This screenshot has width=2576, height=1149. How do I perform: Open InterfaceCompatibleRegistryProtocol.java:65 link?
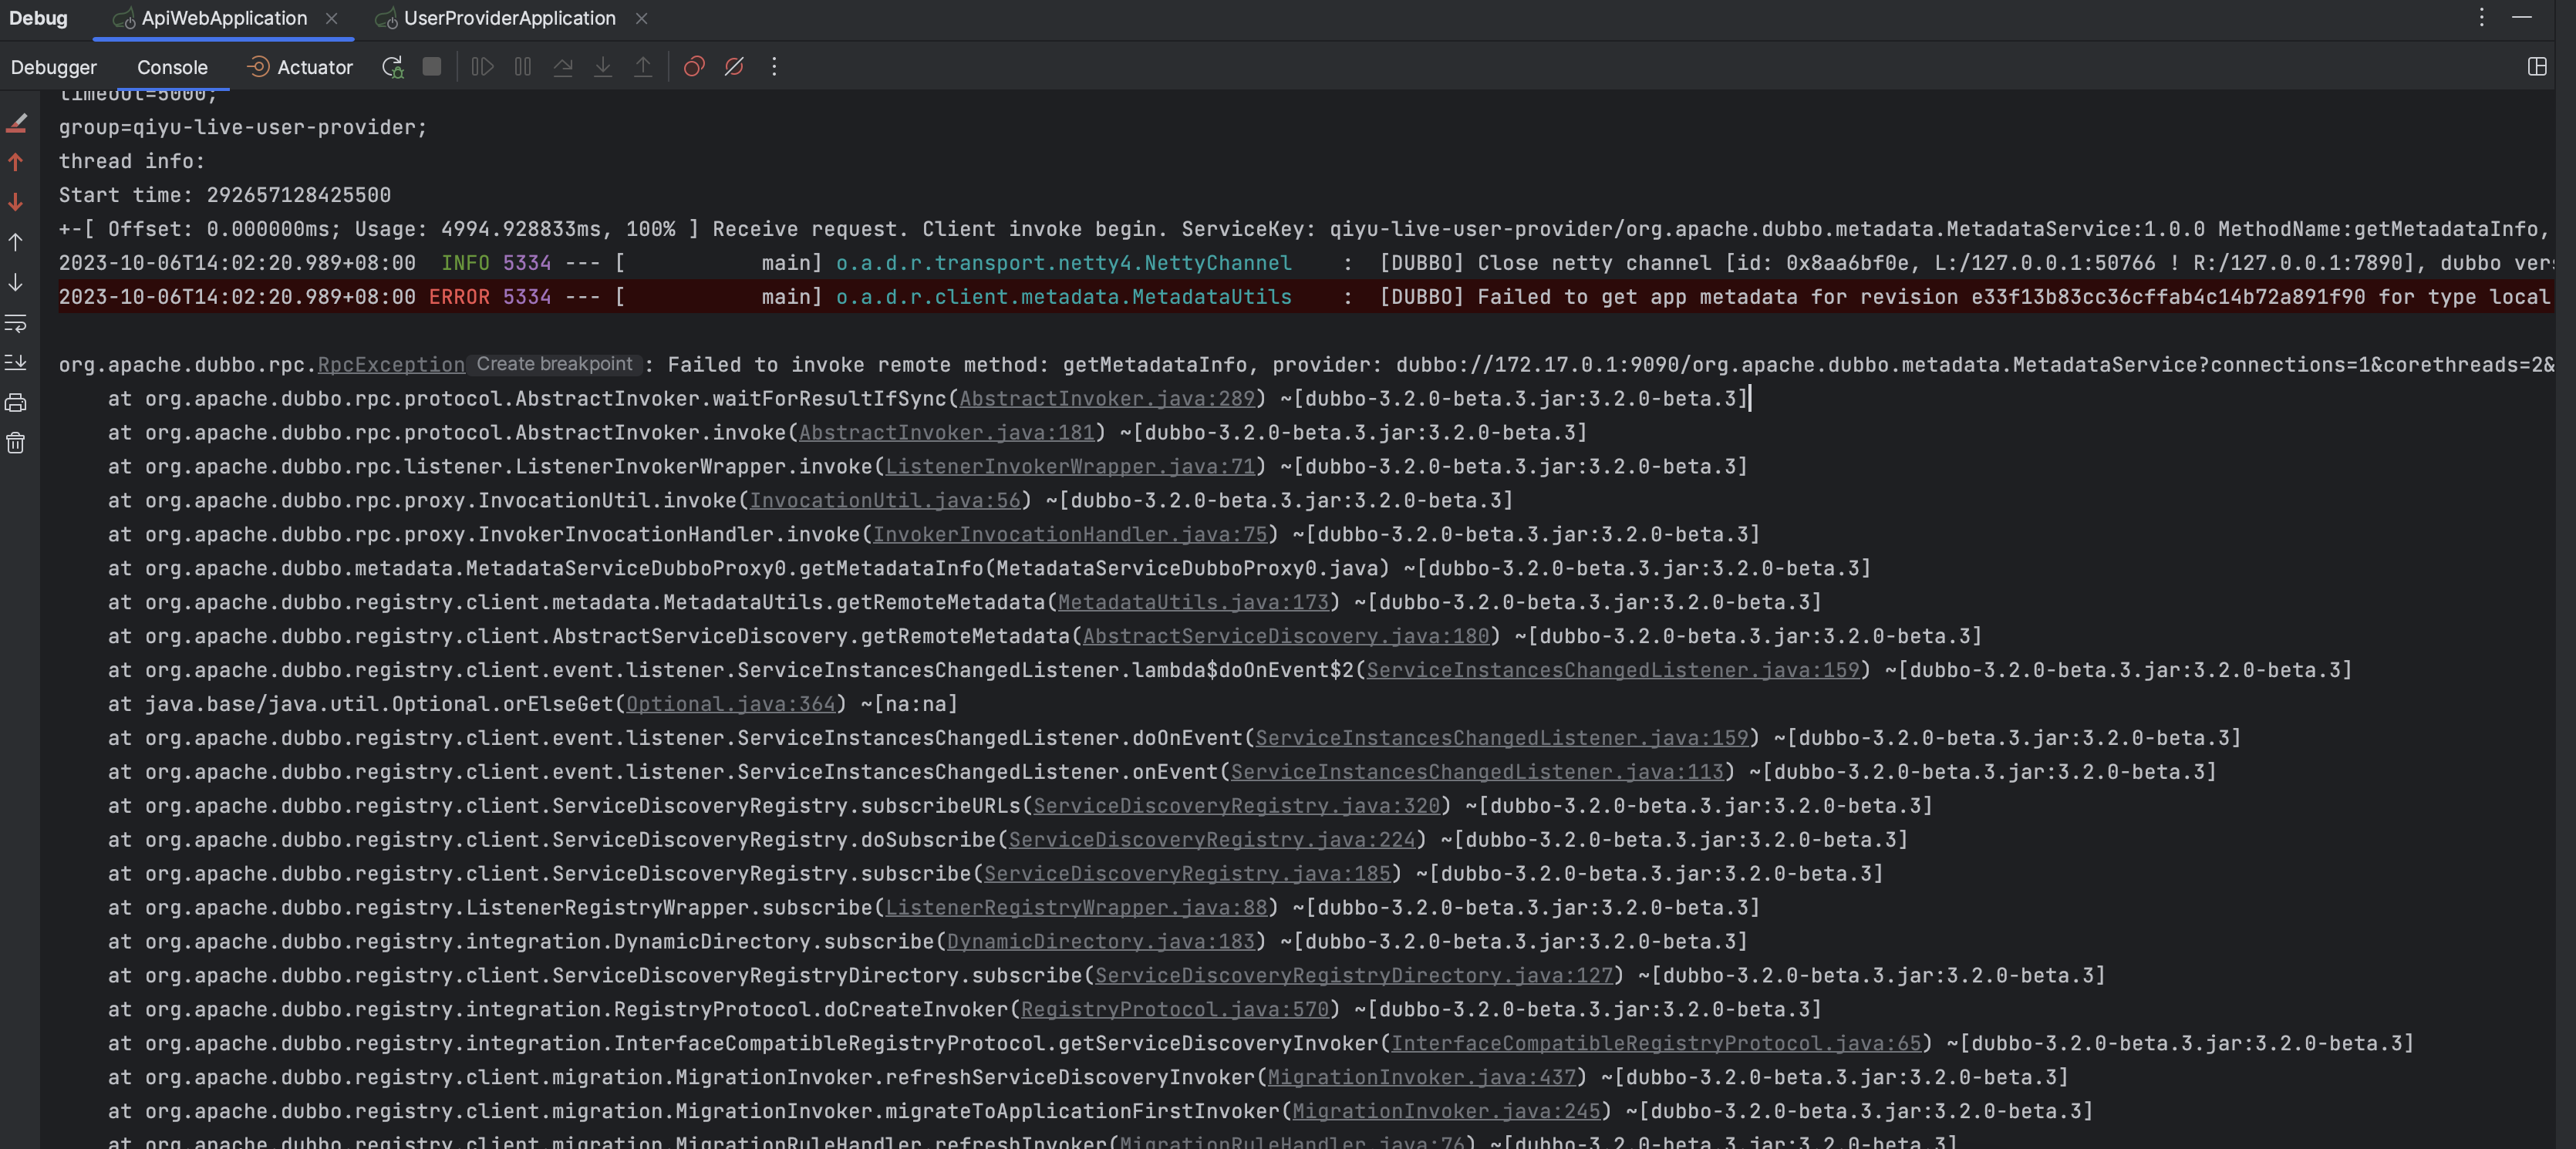pyautogui.click(x=1656, y=1044)
